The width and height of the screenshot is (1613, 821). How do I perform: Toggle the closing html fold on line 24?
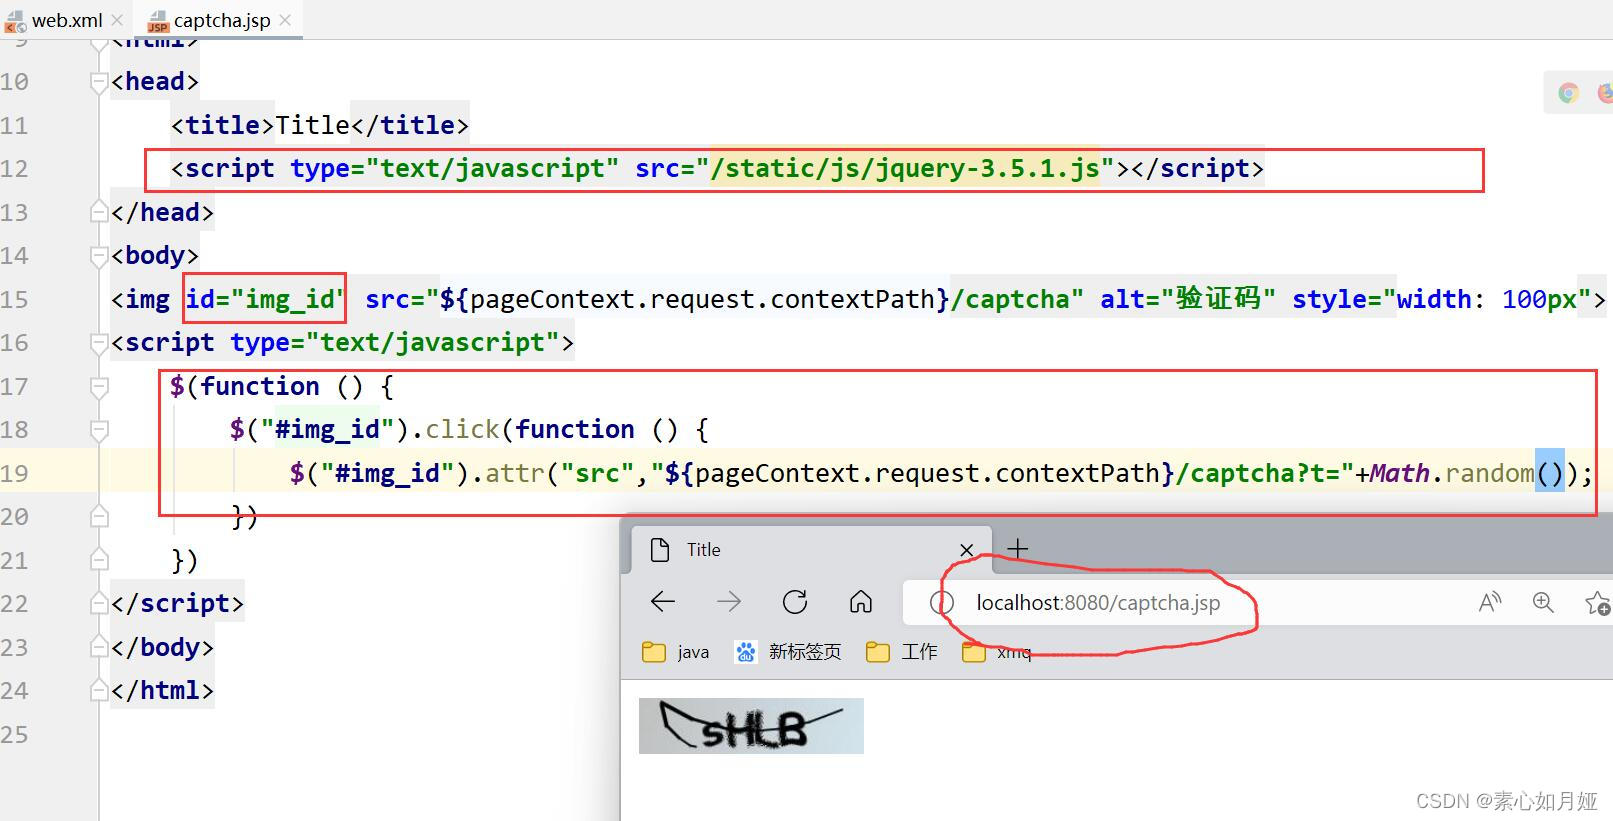click(99, 691)
